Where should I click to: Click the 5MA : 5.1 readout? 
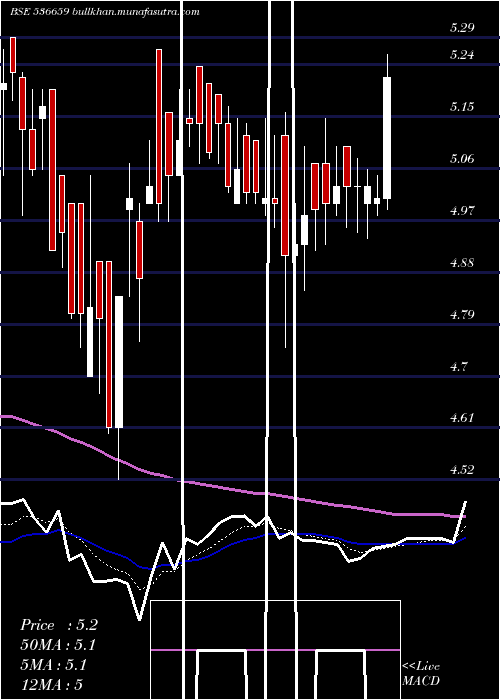coord(53,665)
